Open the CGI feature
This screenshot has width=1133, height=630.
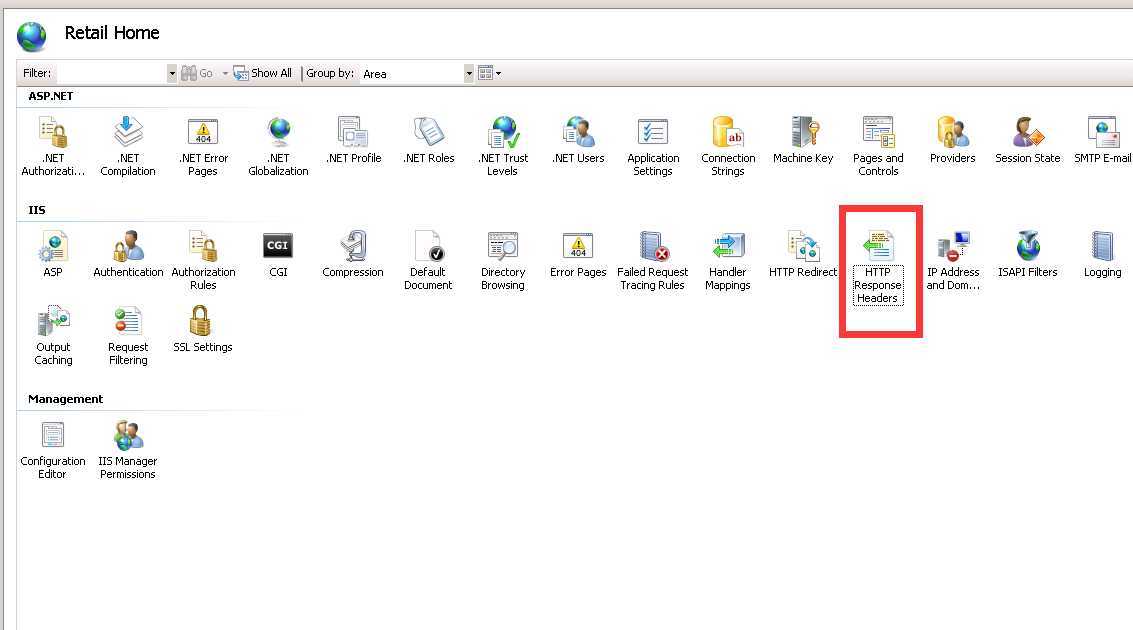[x=278, y=254]
